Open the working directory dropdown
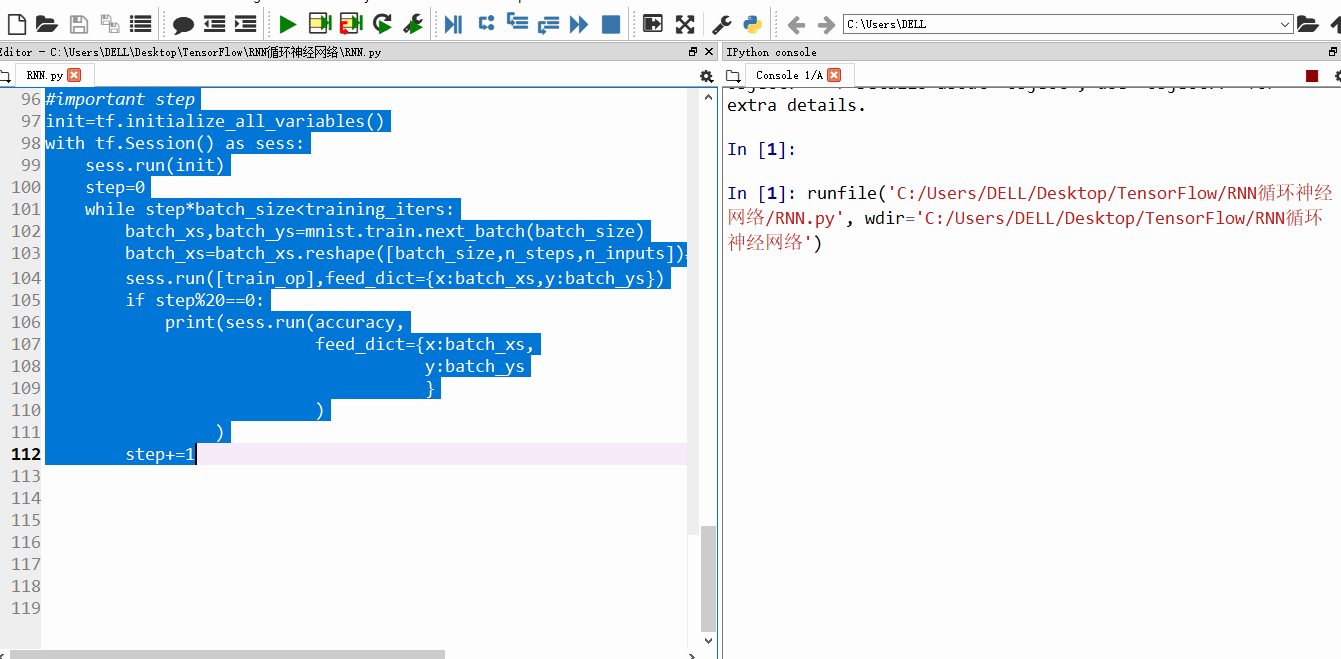 tap(1285, 24)
